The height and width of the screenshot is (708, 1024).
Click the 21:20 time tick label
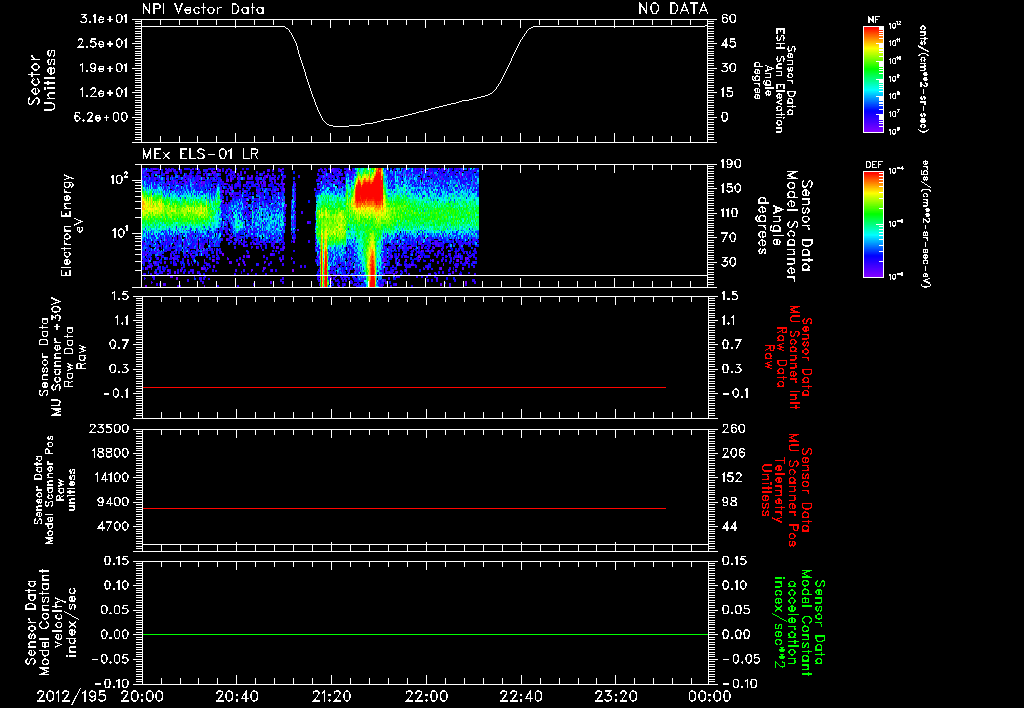point(331,696)
